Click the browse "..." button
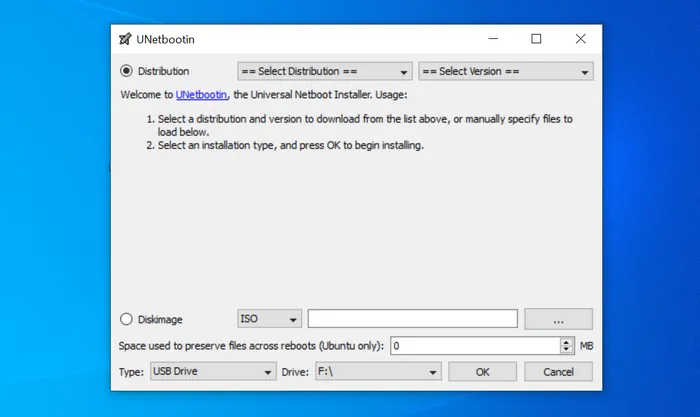This screenshot has width=700, height=417. click(x=558, y=319)
